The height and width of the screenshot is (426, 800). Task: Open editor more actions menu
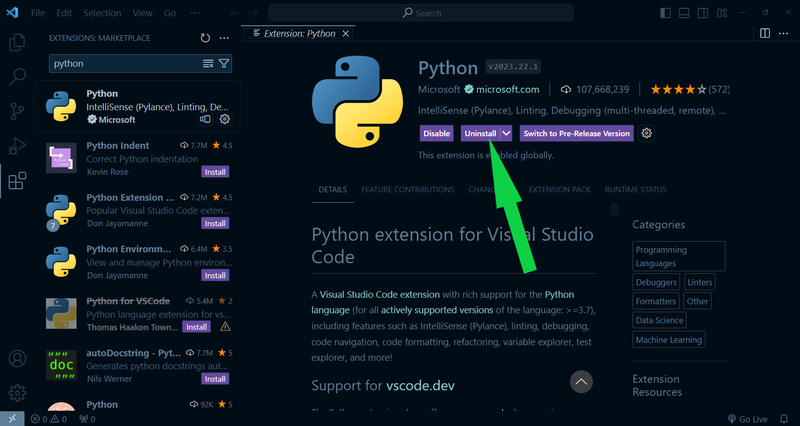coord(784,33)
